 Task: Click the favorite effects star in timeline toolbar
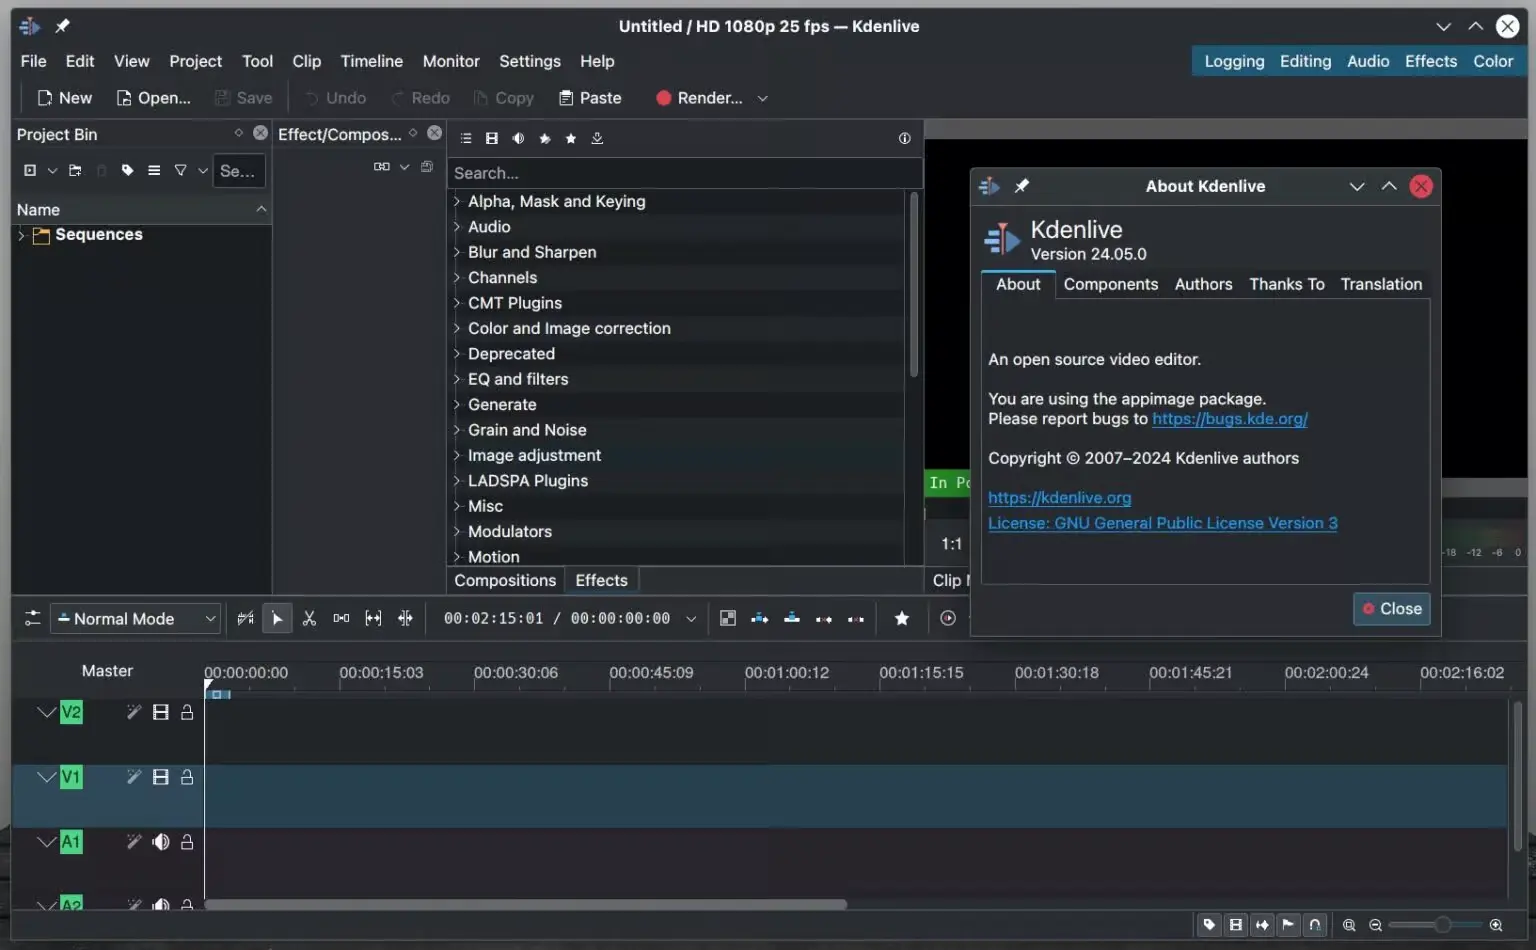[x=901, y=619]
